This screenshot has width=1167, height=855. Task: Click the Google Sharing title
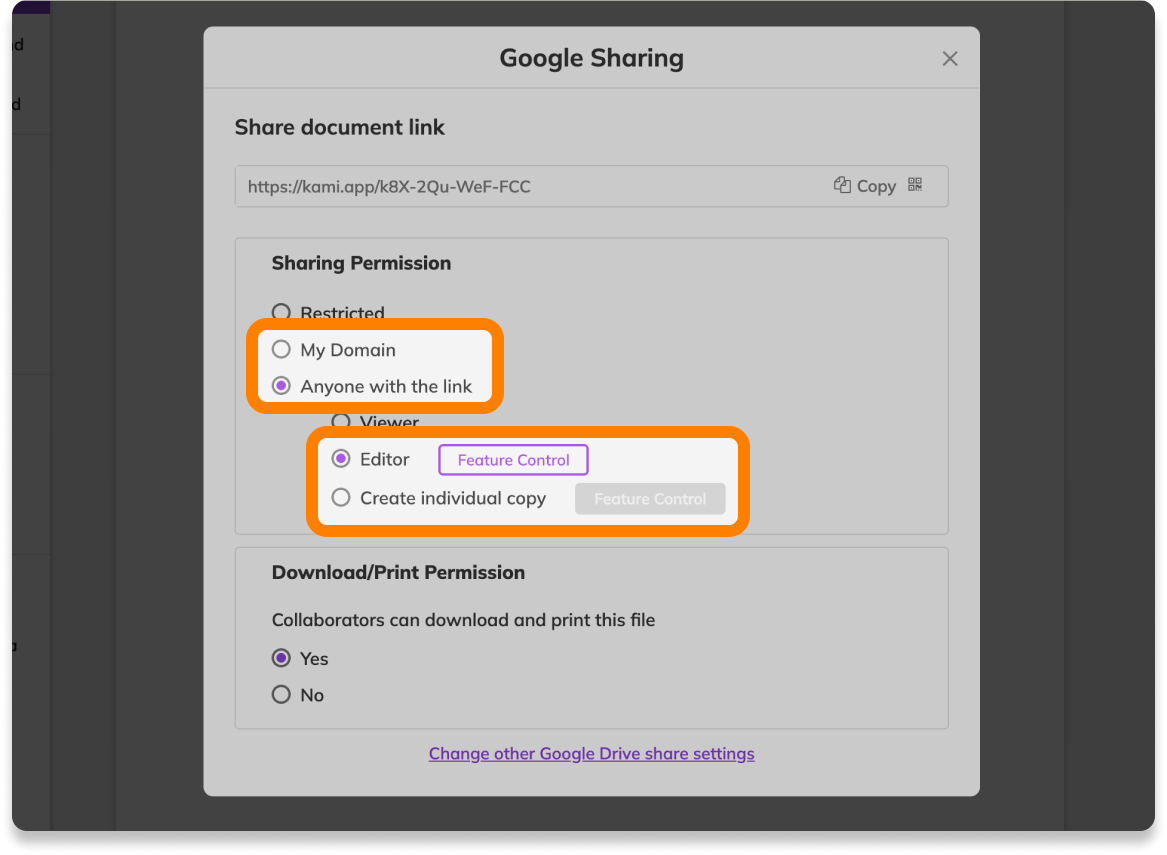[591, 58]
